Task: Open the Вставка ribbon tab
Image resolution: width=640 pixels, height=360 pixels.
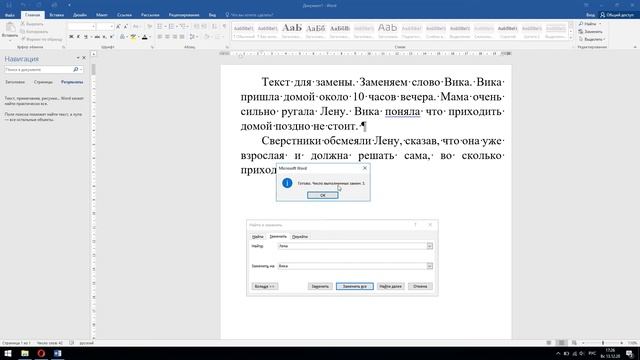Action: coord(56,15)
